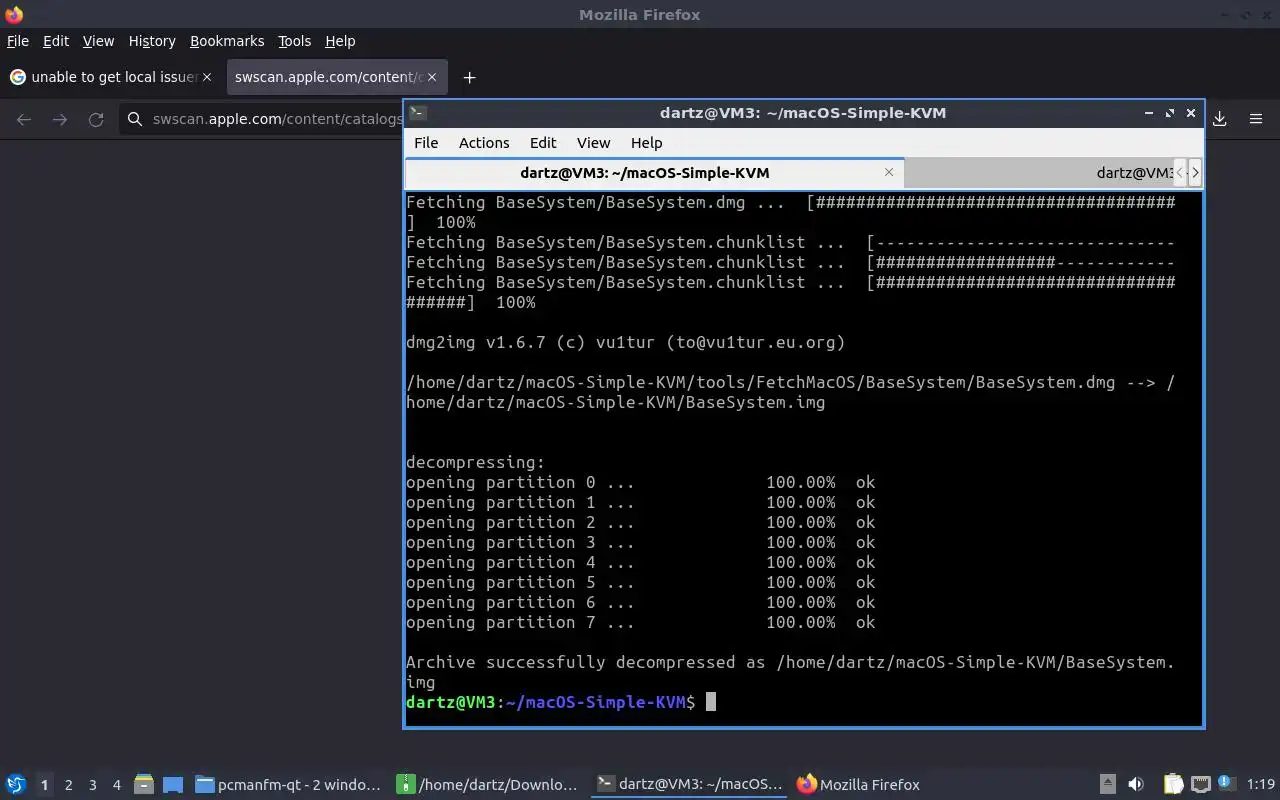Open the terminal View menu

tap(593, 143)
